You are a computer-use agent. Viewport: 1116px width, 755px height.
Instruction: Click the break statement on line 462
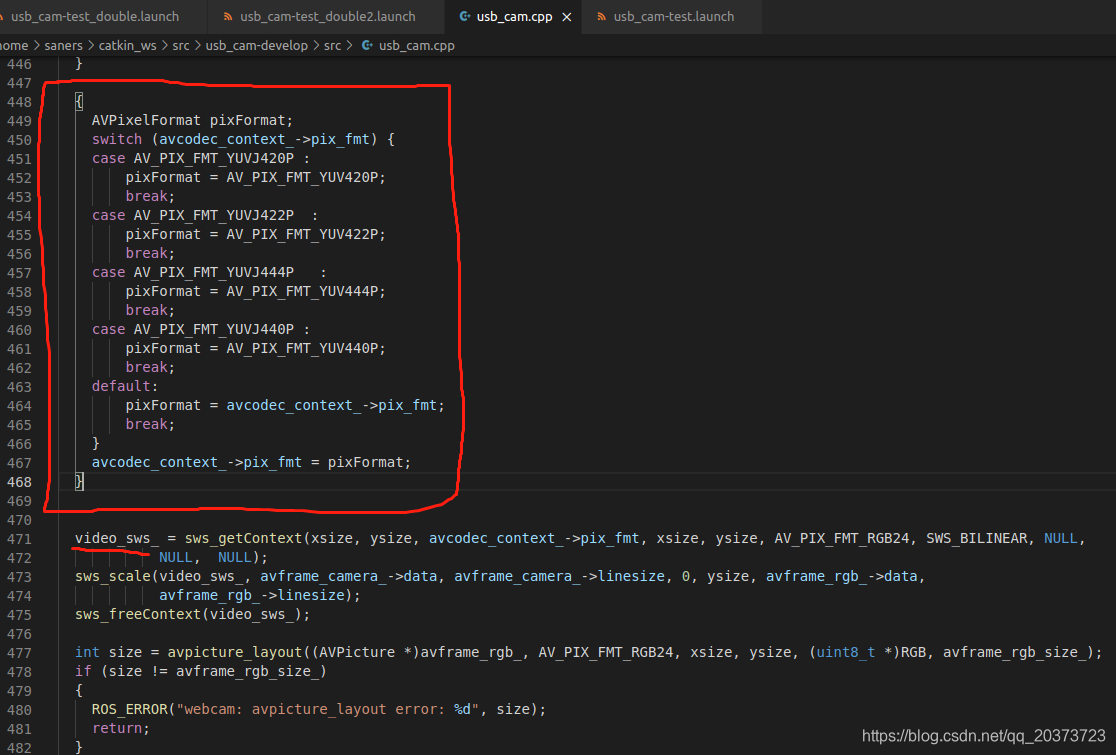coord(147,367)
